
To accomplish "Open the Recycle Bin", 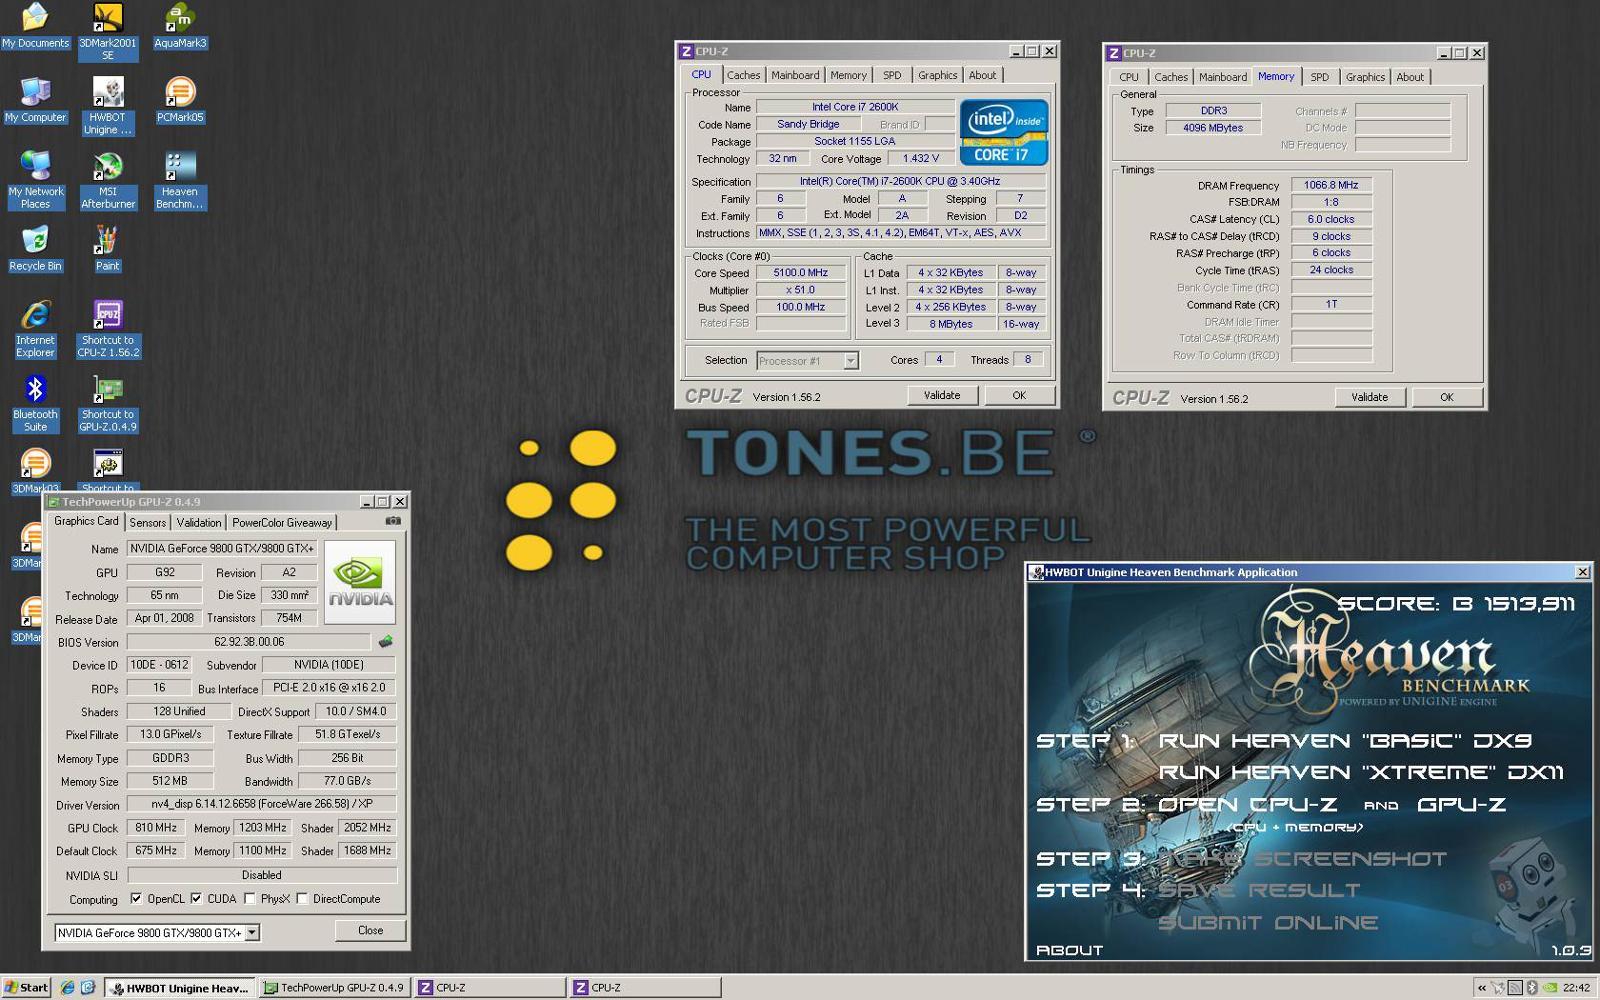I will (x=35, y=248).
